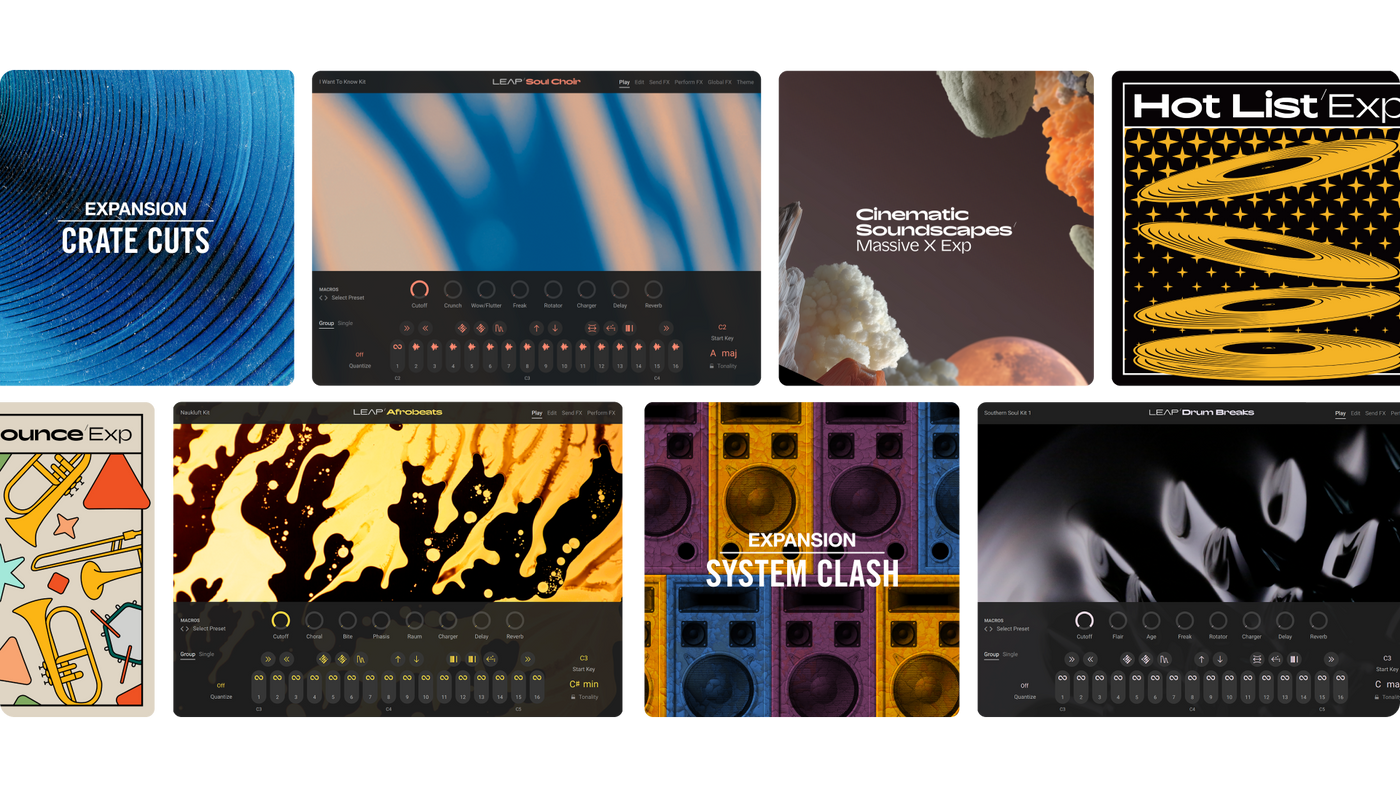Click I Want To Know Kit preset name

[x=342, y=82]
